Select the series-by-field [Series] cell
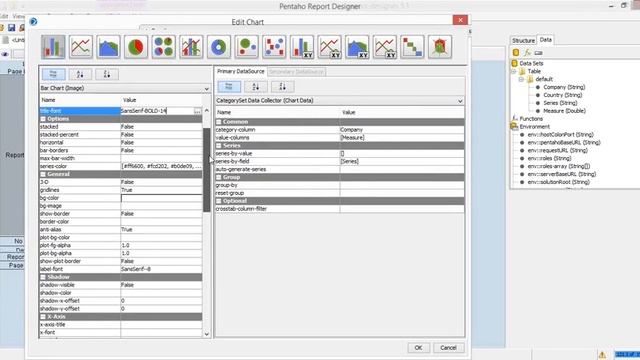Screen dimensions: 640x360 (402, 161)
